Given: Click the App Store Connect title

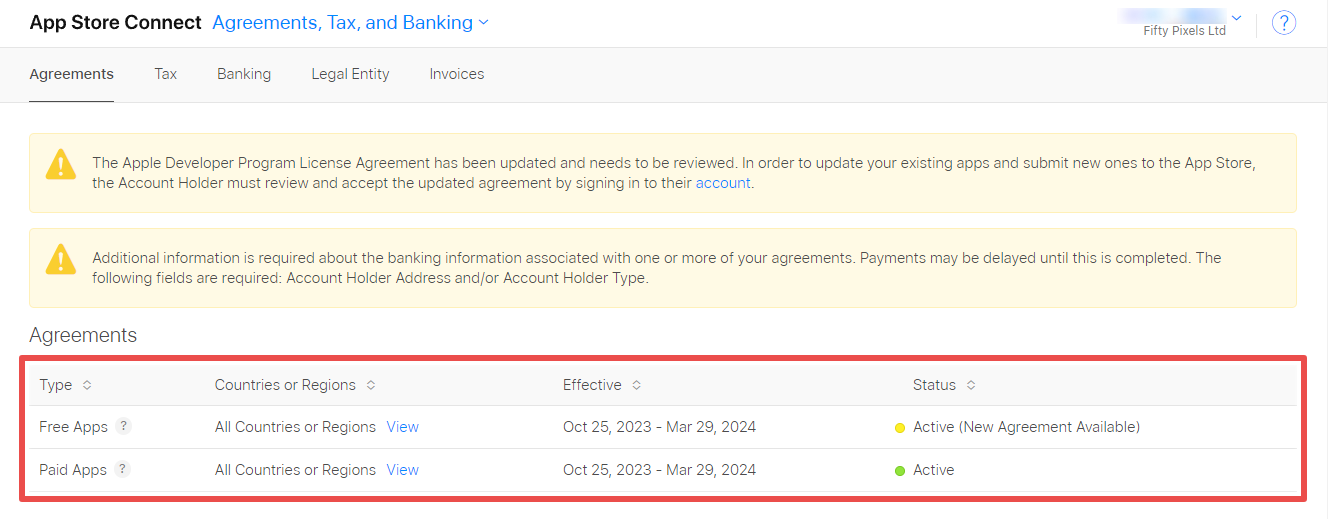Looking at the screenshot, I should click(x=115, y=22).
